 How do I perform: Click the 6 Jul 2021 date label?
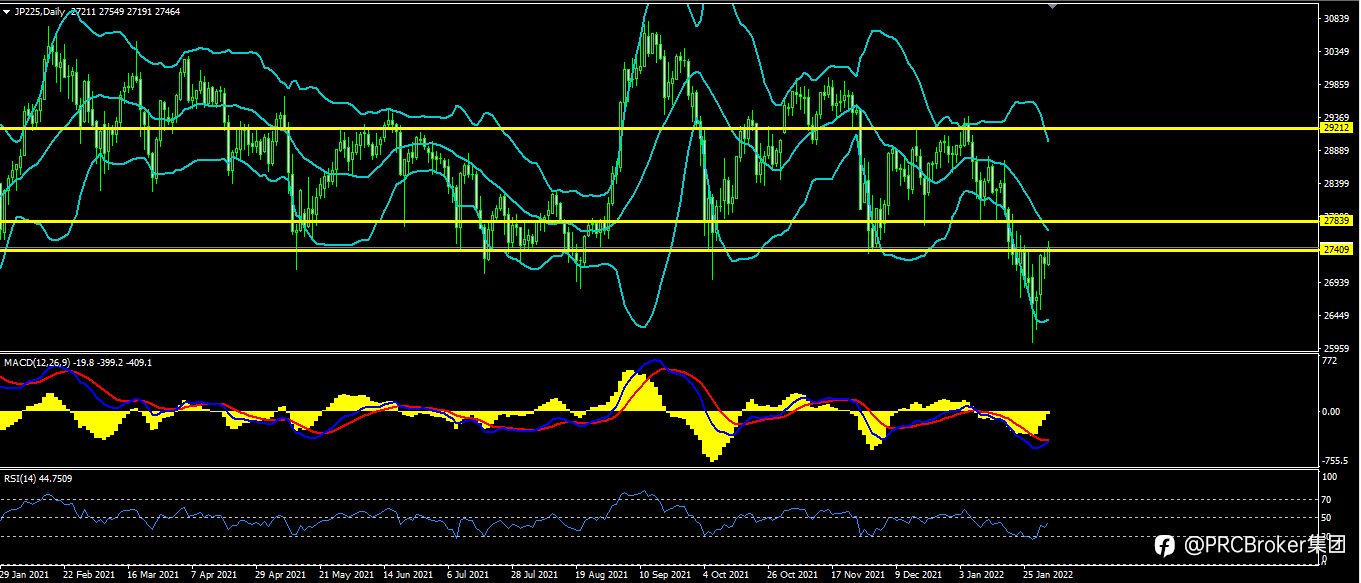(x=468, y=576)
